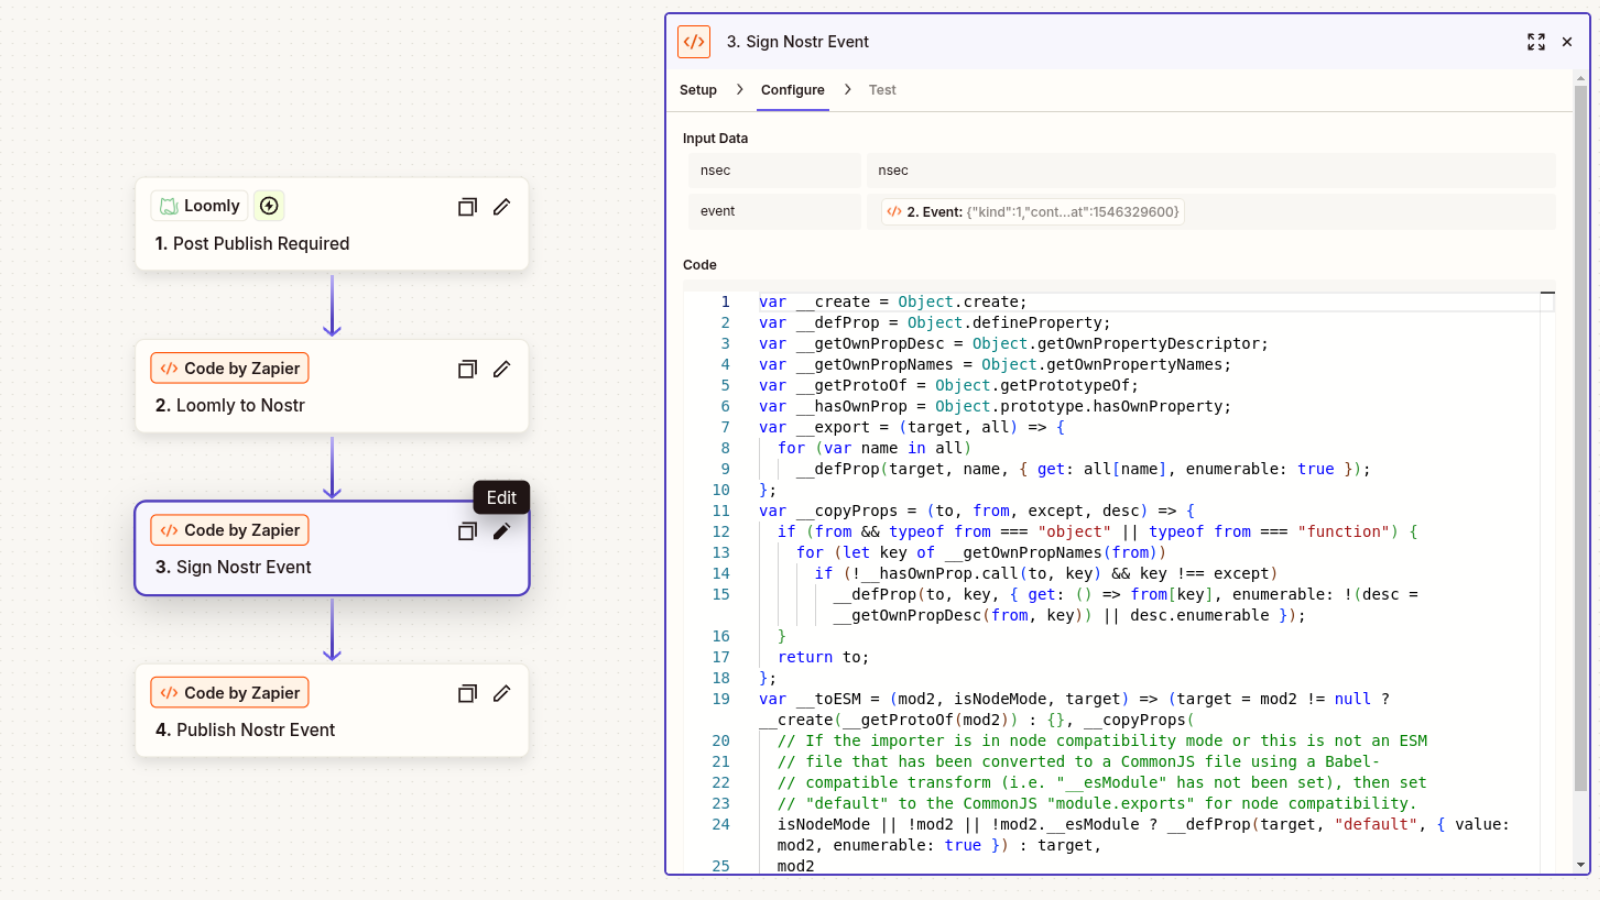Image resolution: width=1600 pixels, height=900 pixels.
Task: Click the event key input field
Action: (774, 212)
